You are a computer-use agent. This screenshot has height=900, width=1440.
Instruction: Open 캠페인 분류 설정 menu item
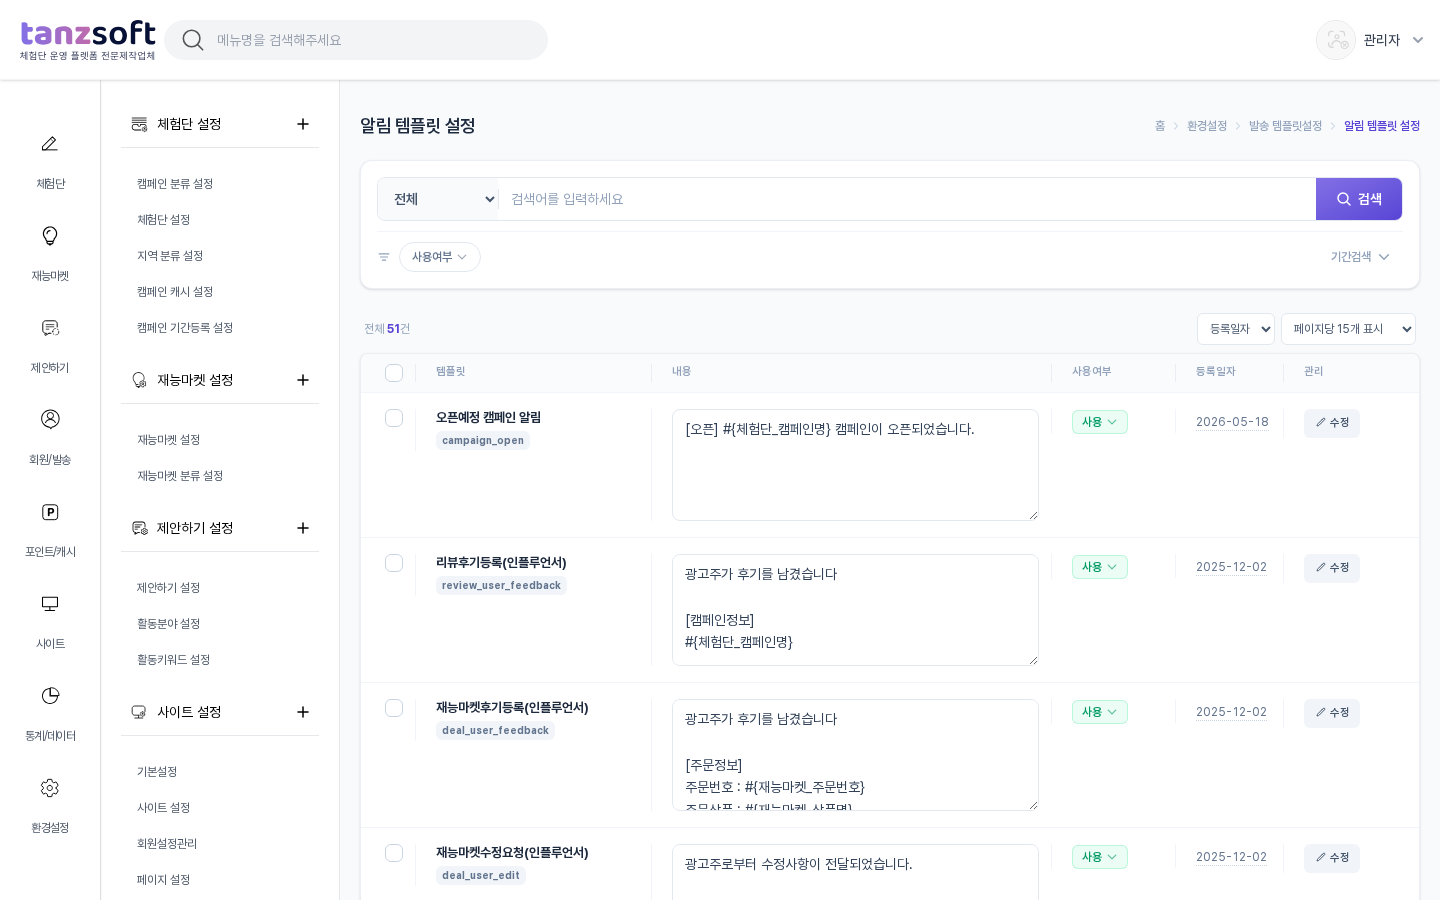pyautogui.click(x=175, y=184)
